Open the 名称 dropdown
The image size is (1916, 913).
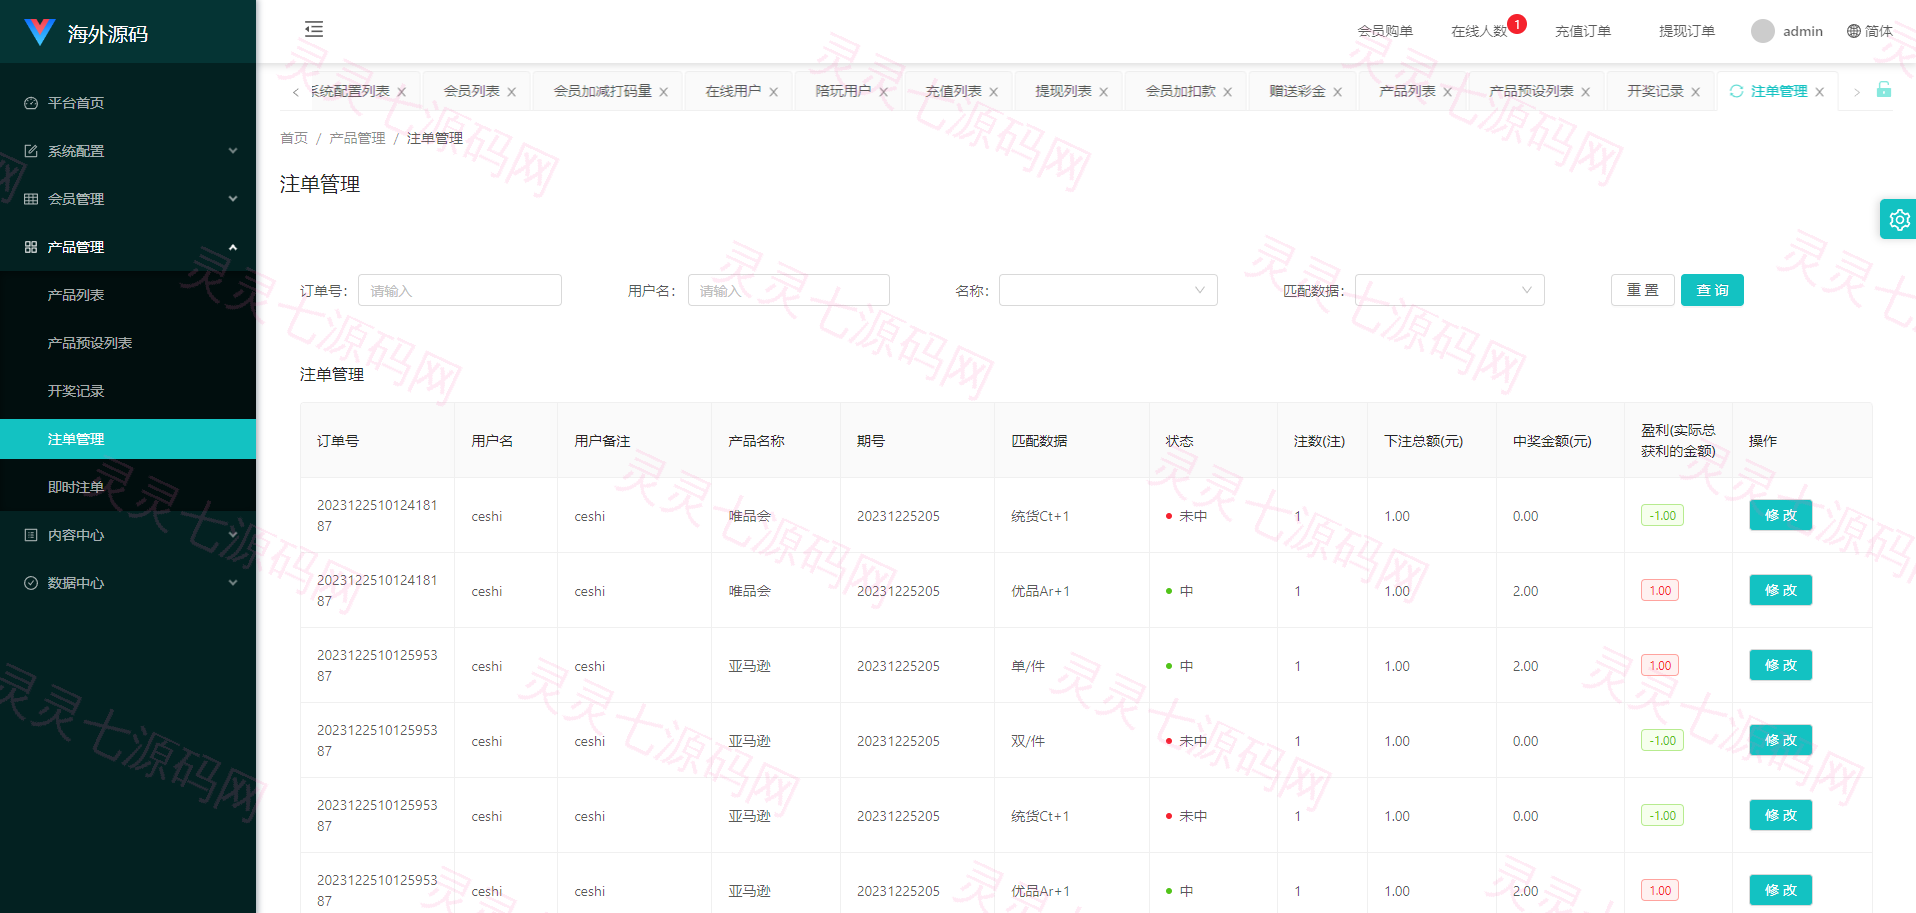coord(1108,290)
